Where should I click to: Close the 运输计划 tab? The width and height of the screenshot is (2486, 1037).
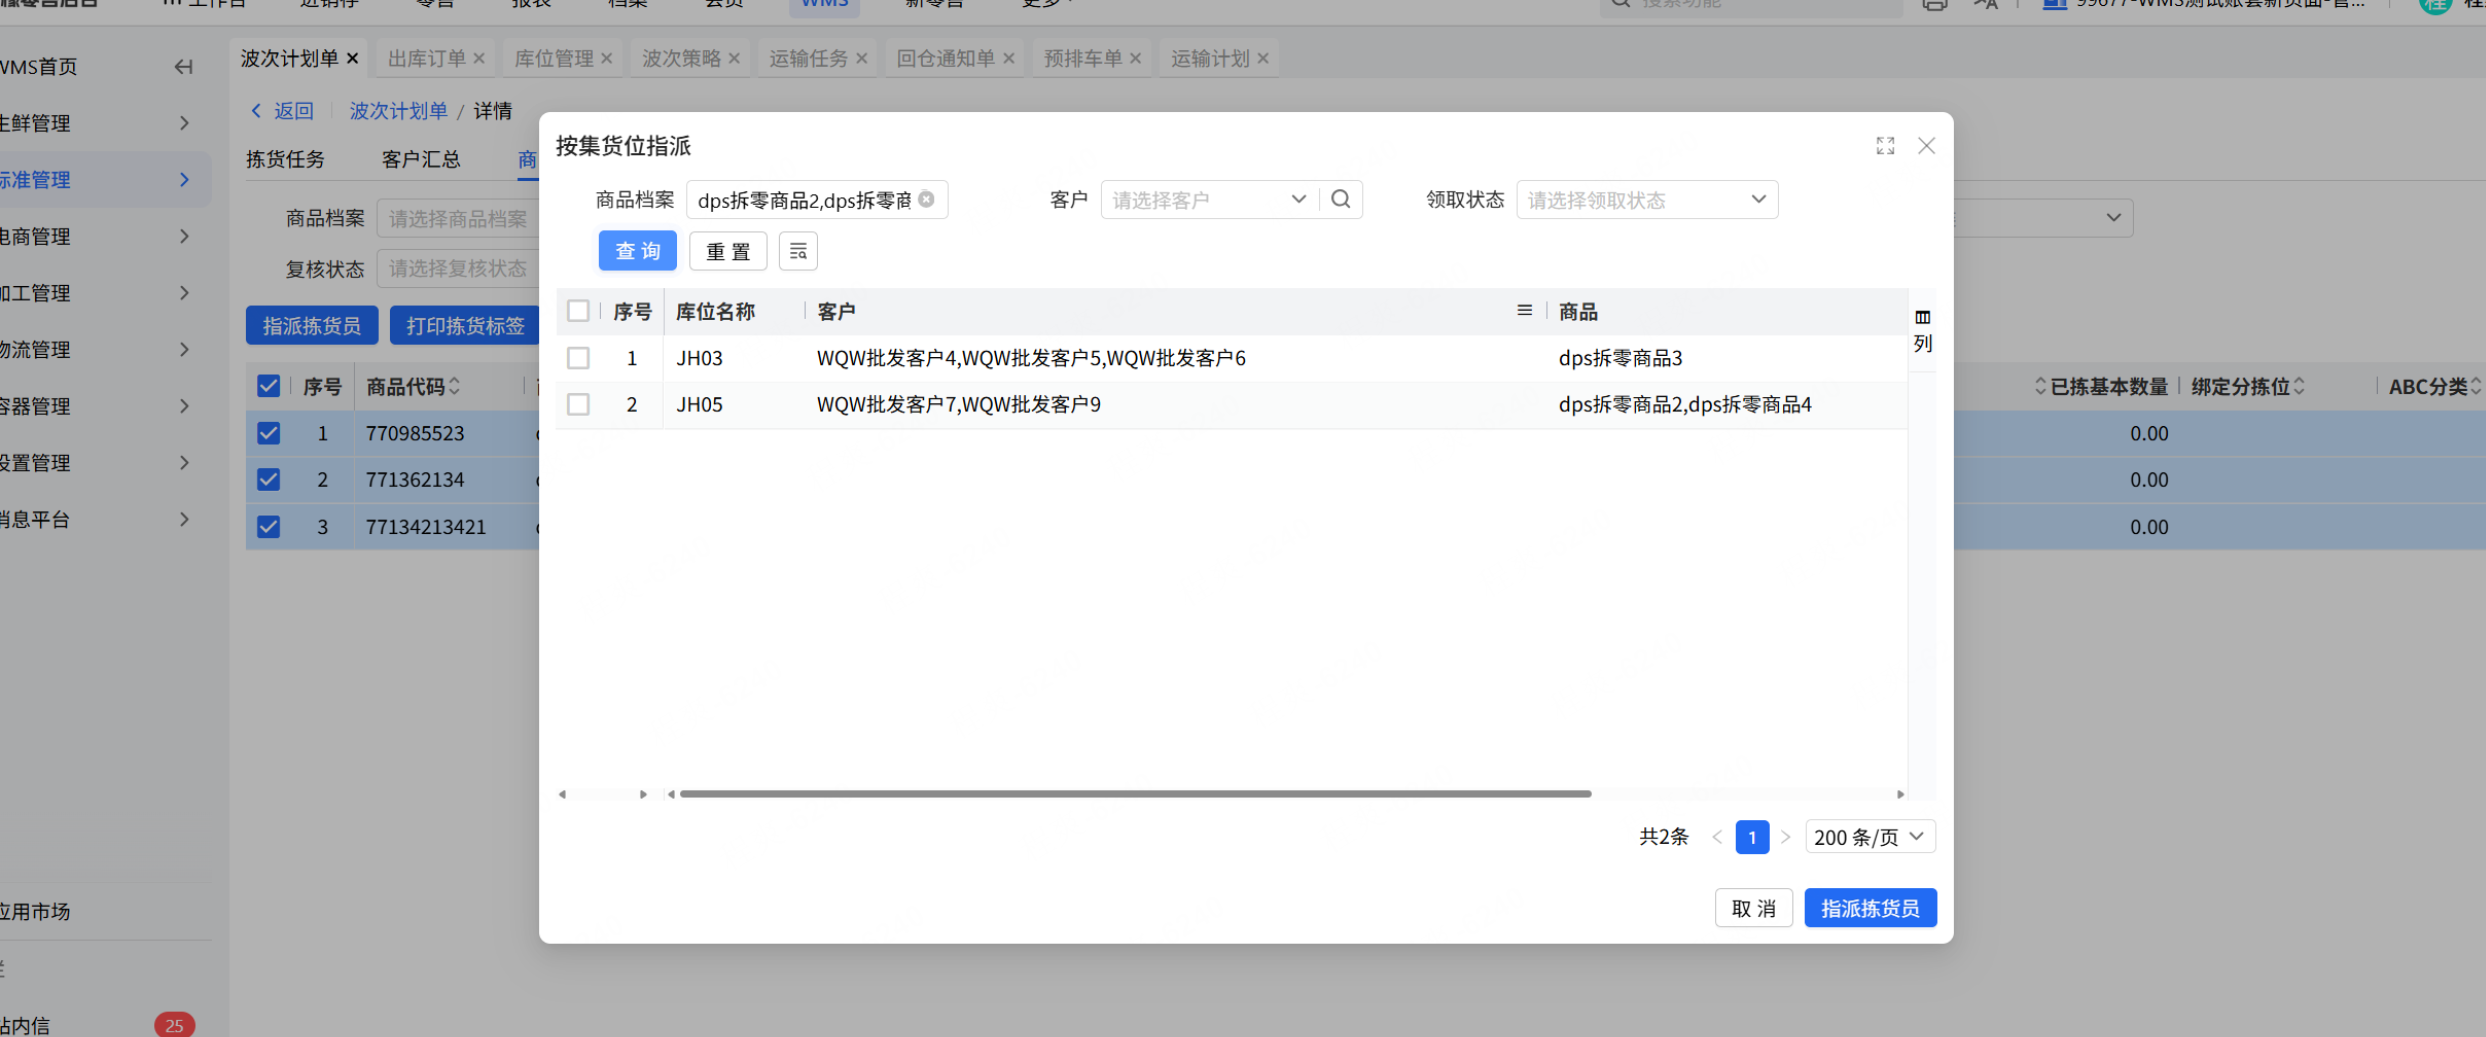(x=1263, y=59)
